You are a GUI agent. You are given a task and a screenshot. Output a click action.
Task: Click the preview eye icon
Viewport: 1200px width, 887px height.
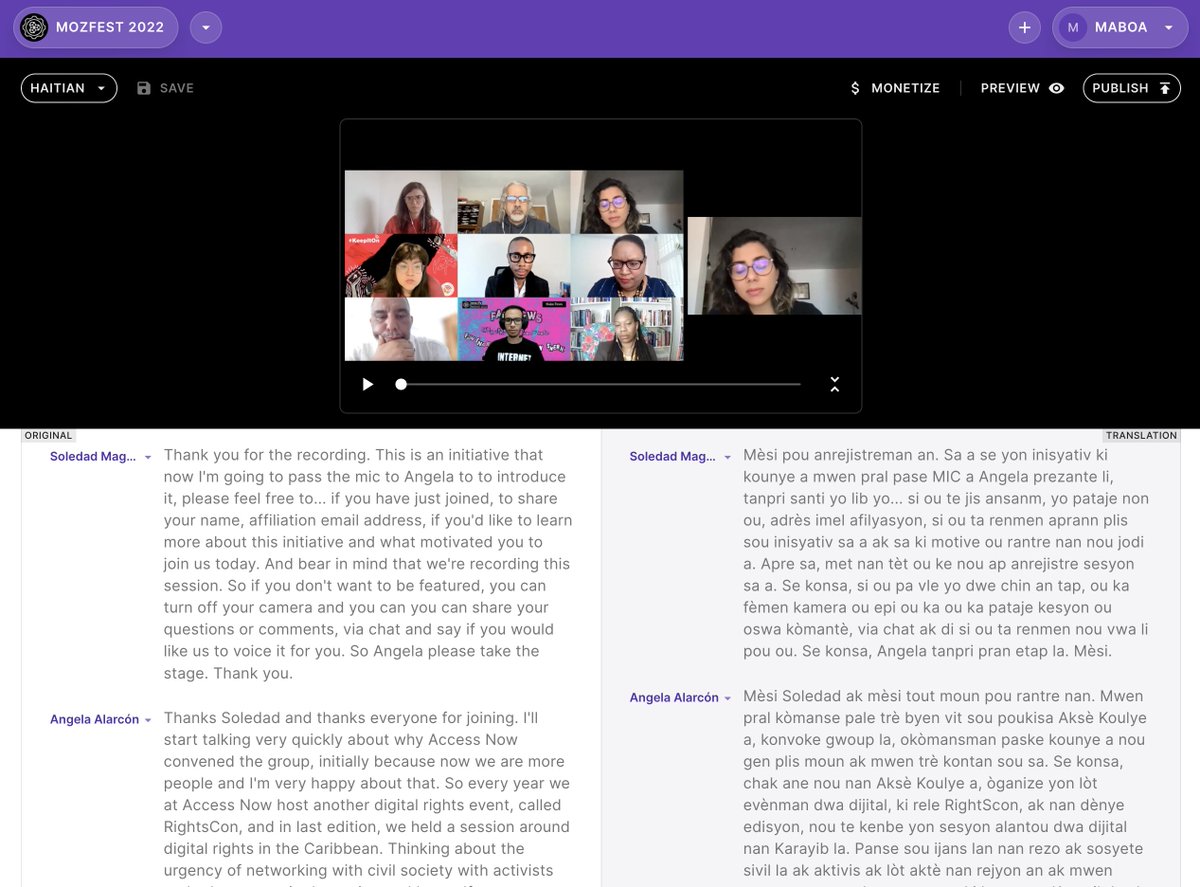click(1057, 88)
